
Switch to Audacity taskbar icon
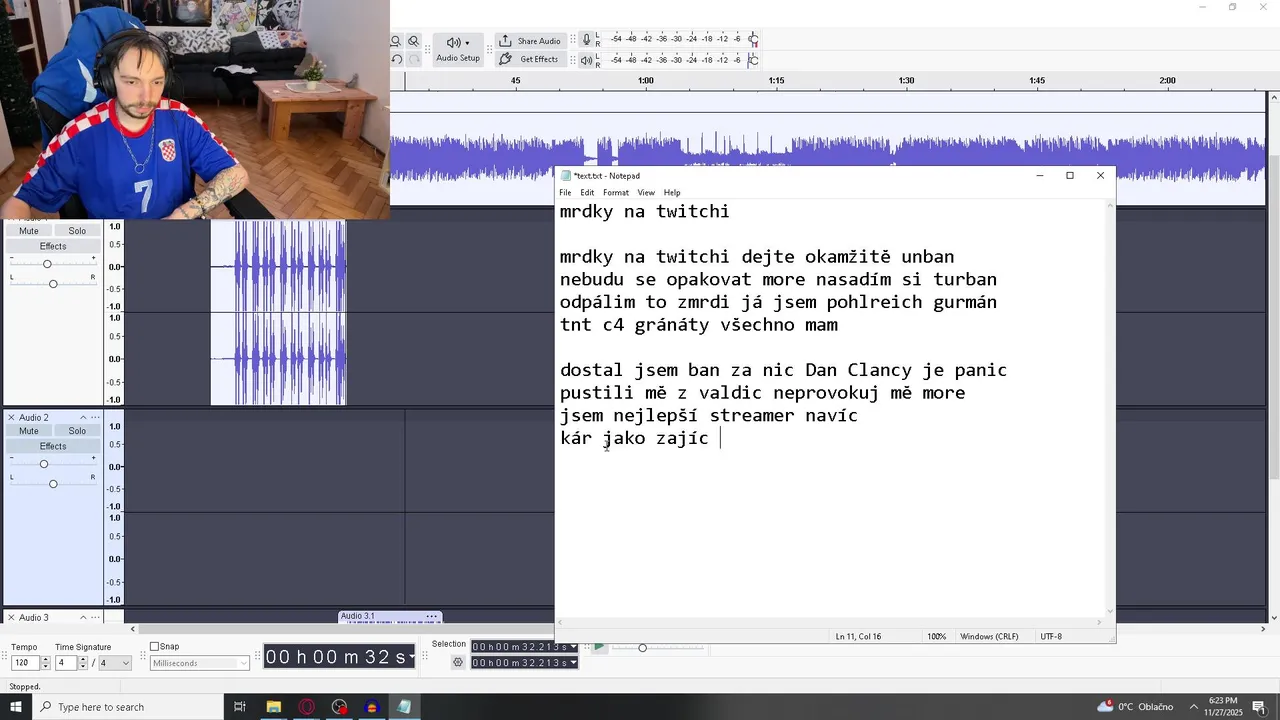click(x=372, y=707)
